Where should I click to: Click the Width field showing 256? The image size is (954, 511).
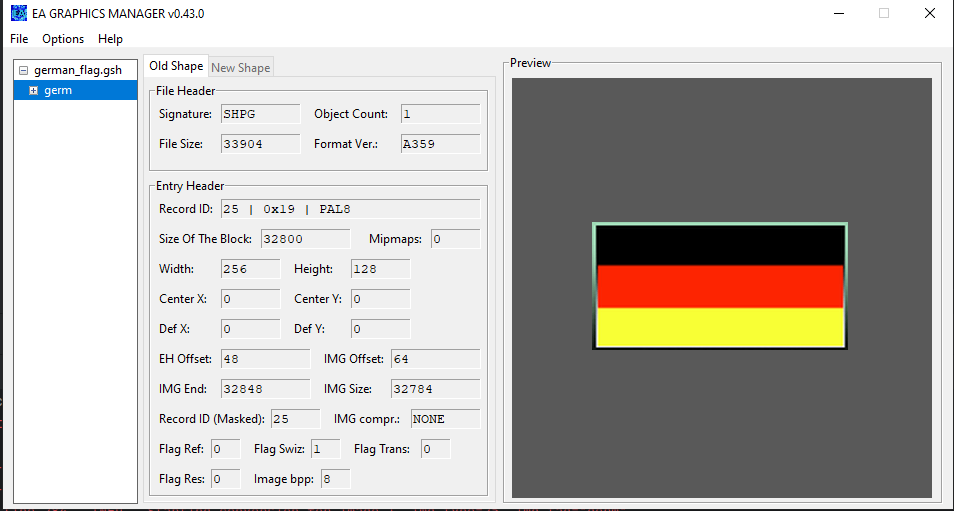click(251, 269)
